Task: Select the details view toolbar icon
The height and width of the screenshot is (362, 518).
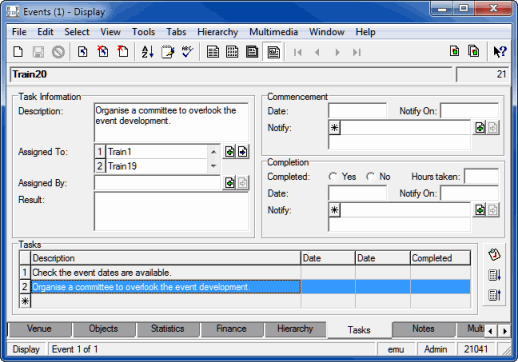Action: click(x=273, y=52)
